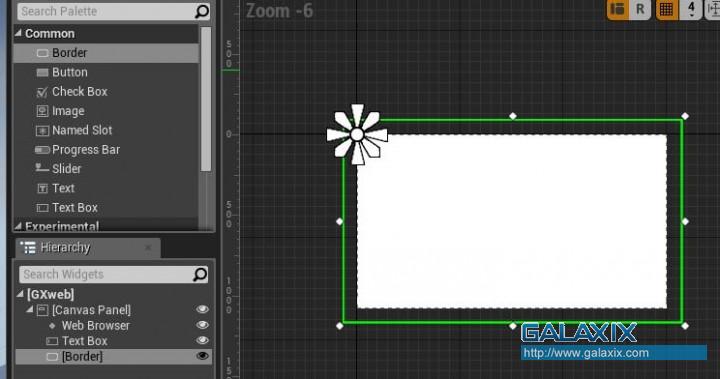Open the galaxix.com link
Screen dimensions: 720x379
tap(586, 353)
